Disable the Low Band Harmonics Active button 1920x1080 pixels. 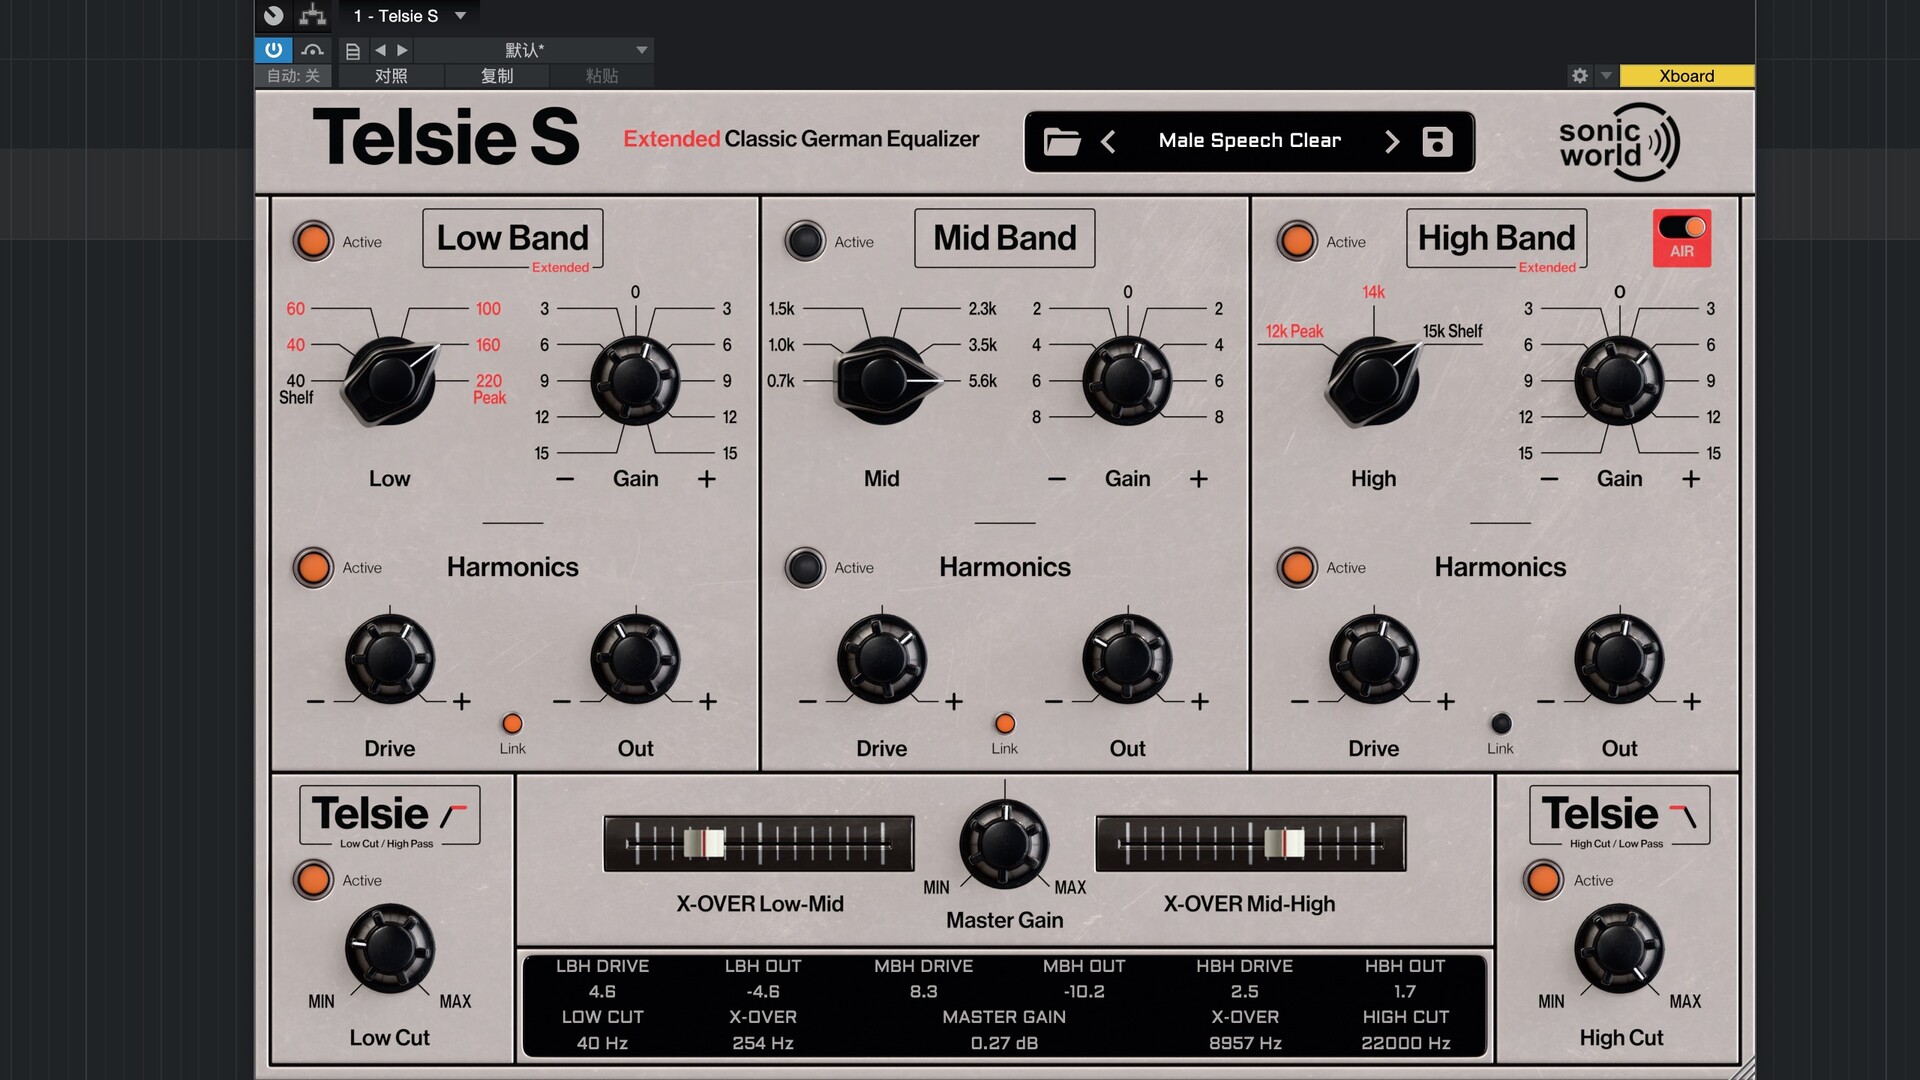313,567
